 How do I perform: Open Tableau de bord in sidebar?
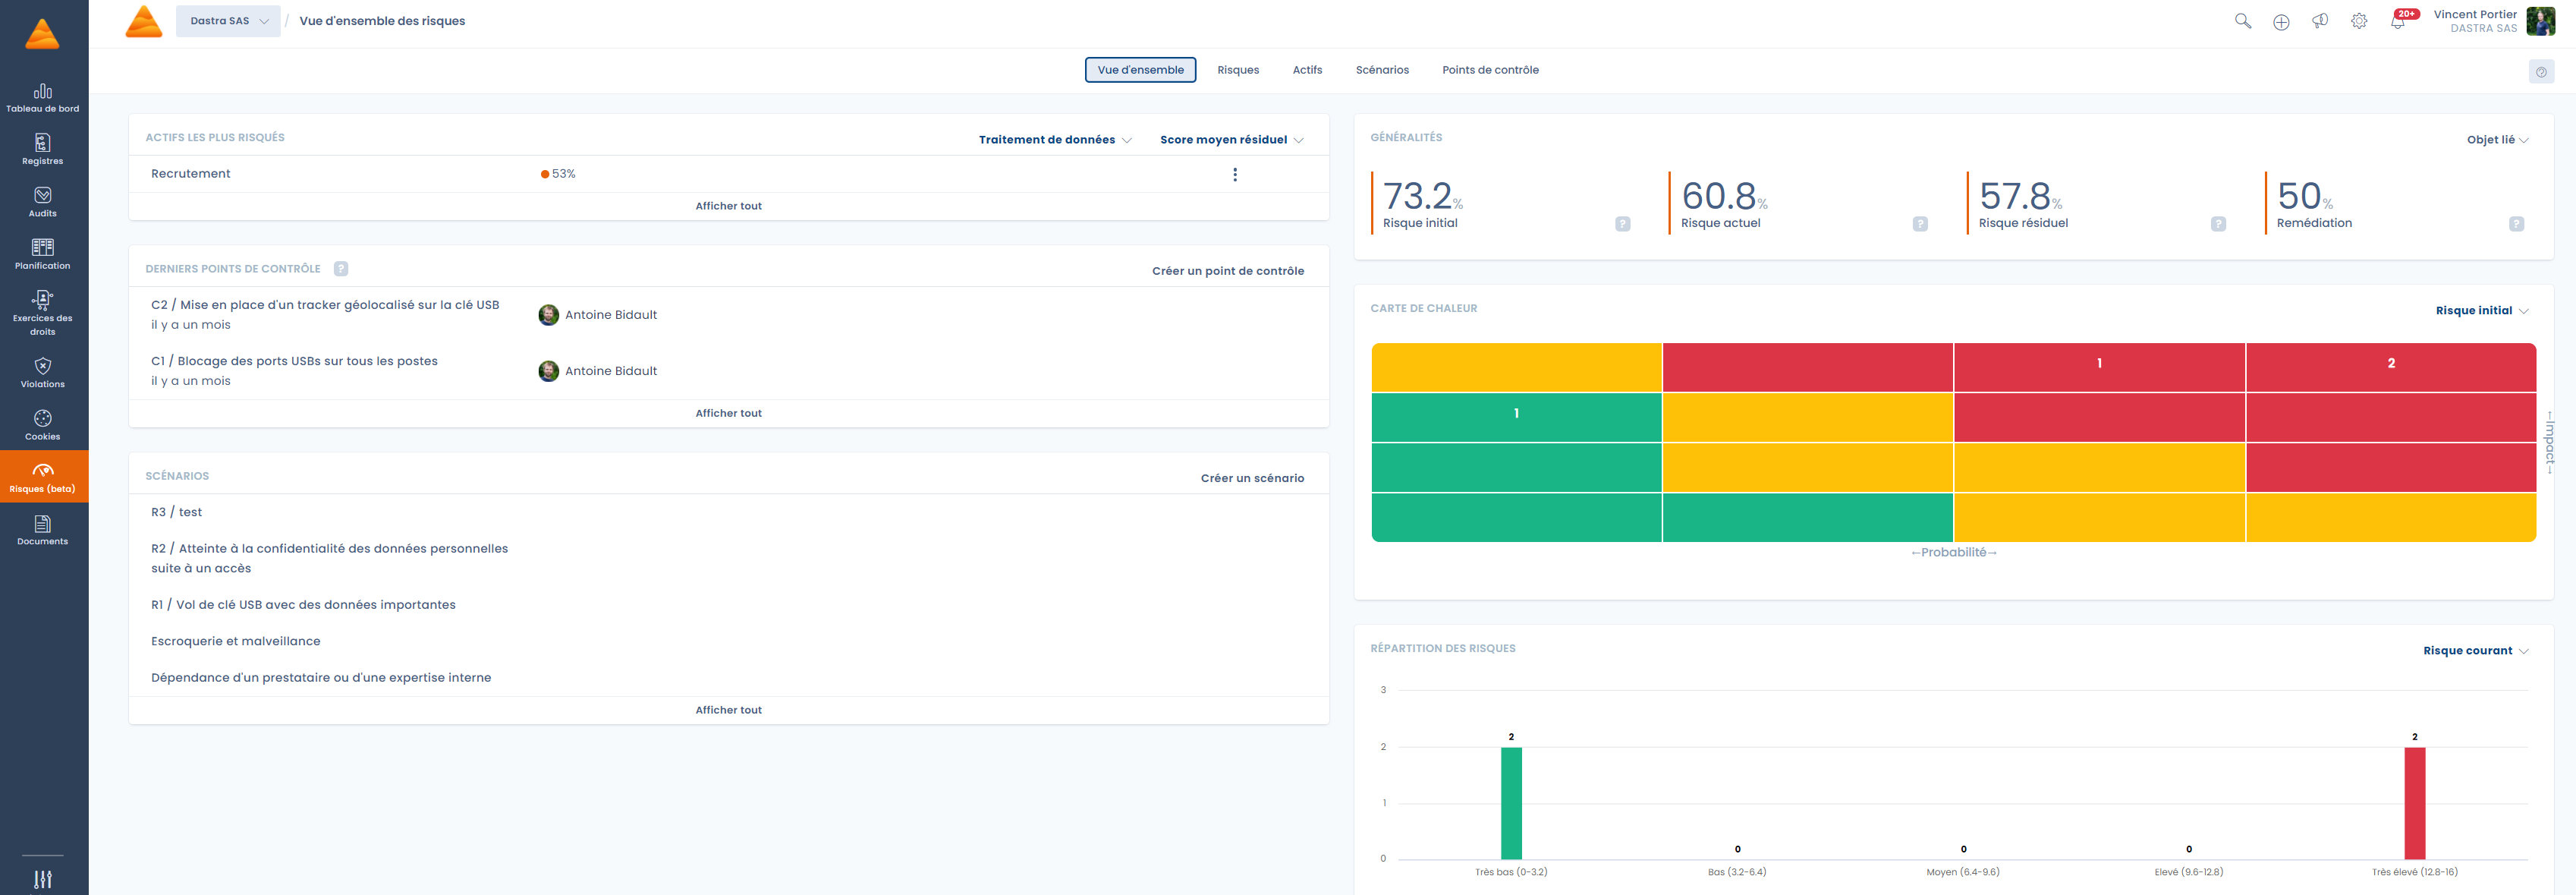[43, 97]
